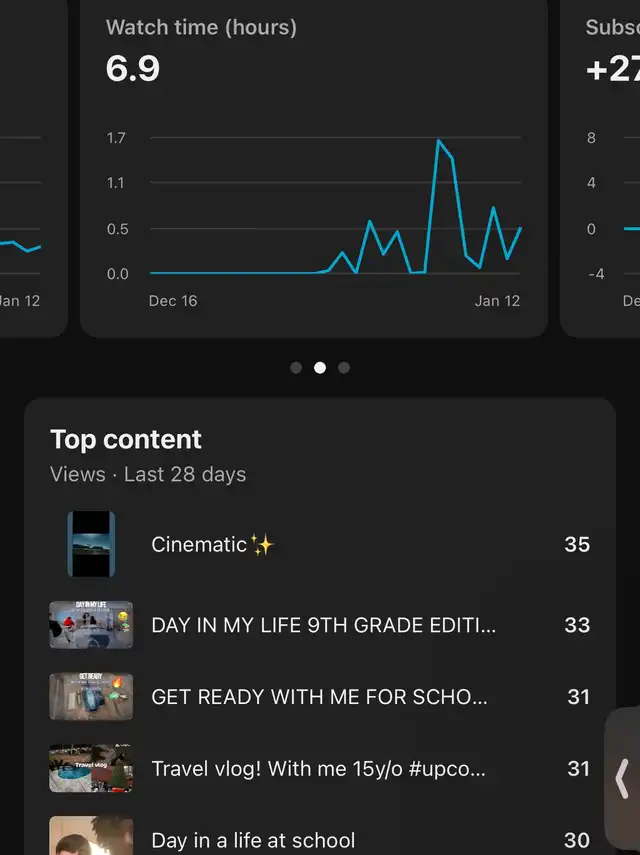Open the Travel vlog video thumbnail

click(x=91, y=768)
